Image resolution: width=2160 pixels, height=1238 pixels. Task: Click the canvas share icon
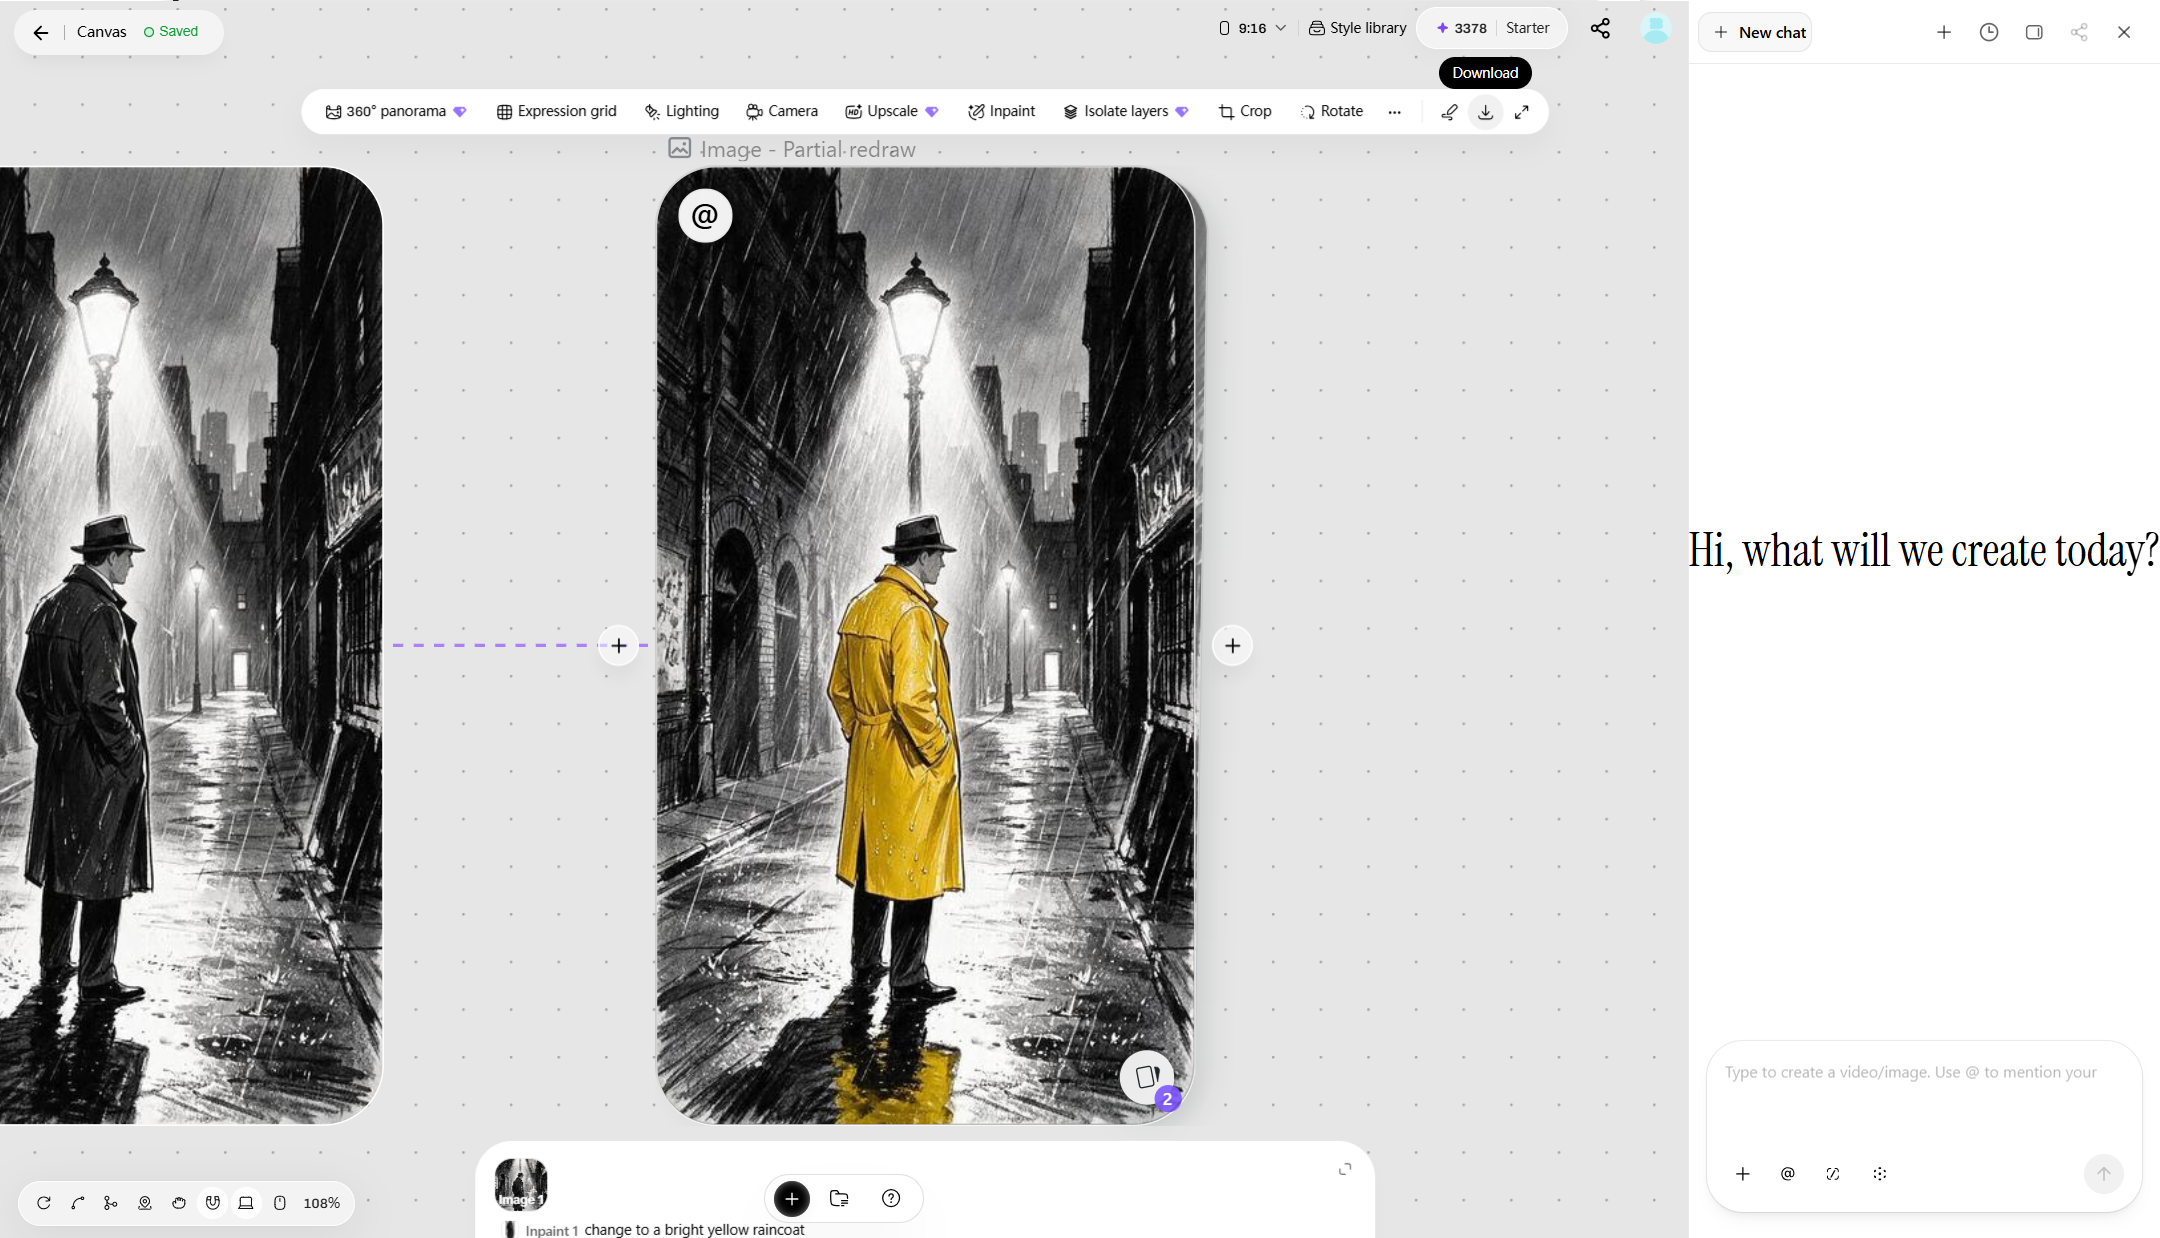(x=1600, y=29)
